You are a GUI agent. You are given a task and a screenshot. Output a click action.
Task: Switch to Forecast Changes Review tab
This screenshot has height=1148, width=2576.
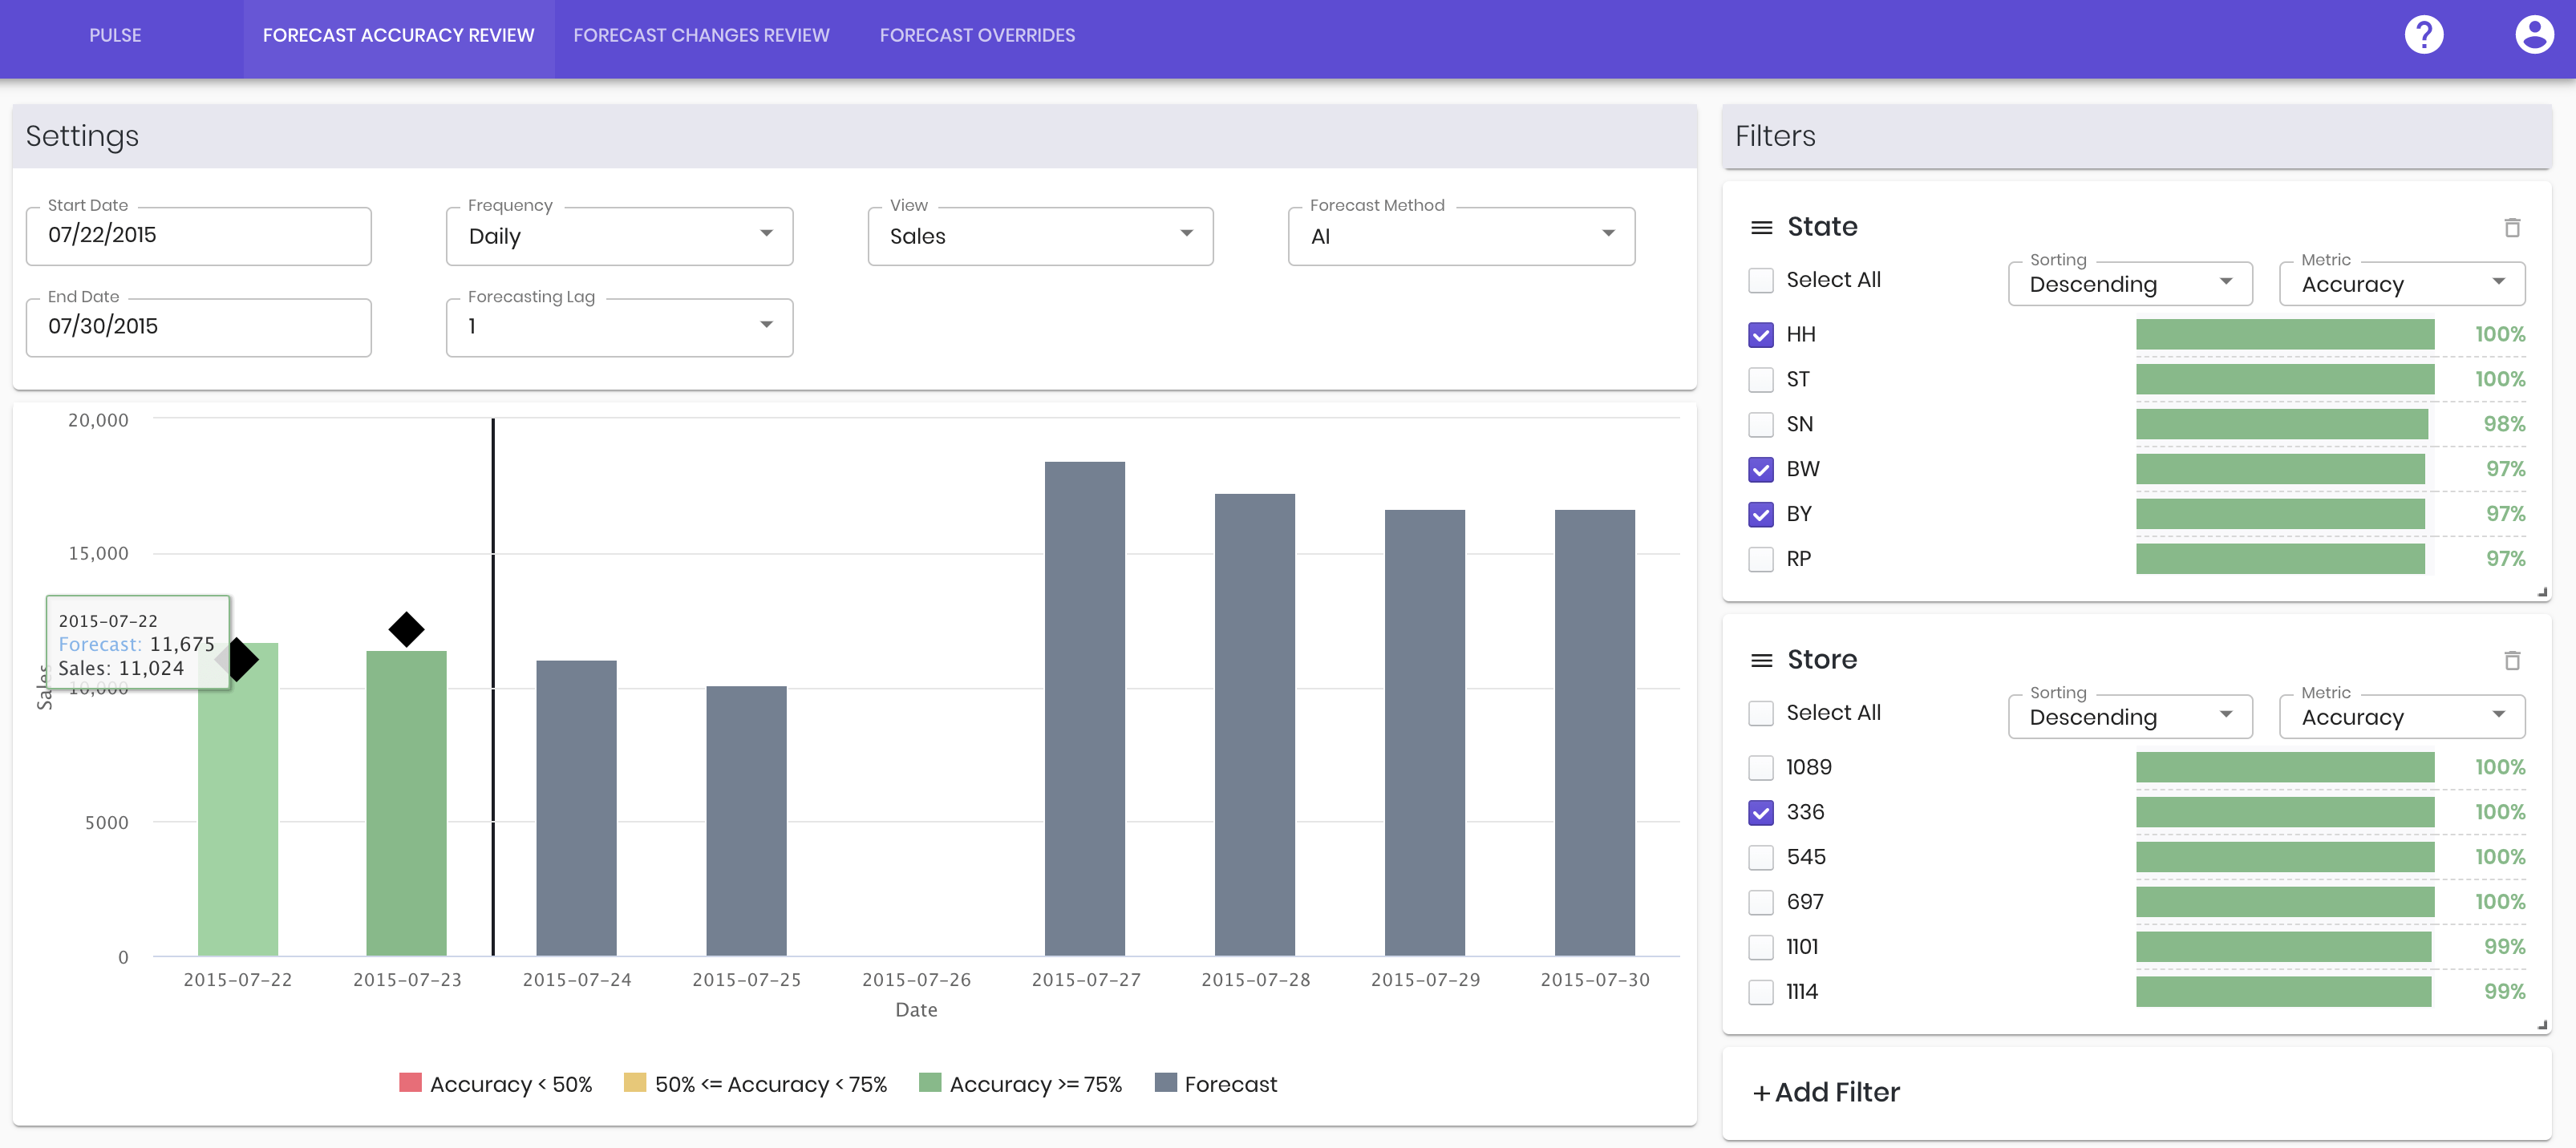(701, 36)
